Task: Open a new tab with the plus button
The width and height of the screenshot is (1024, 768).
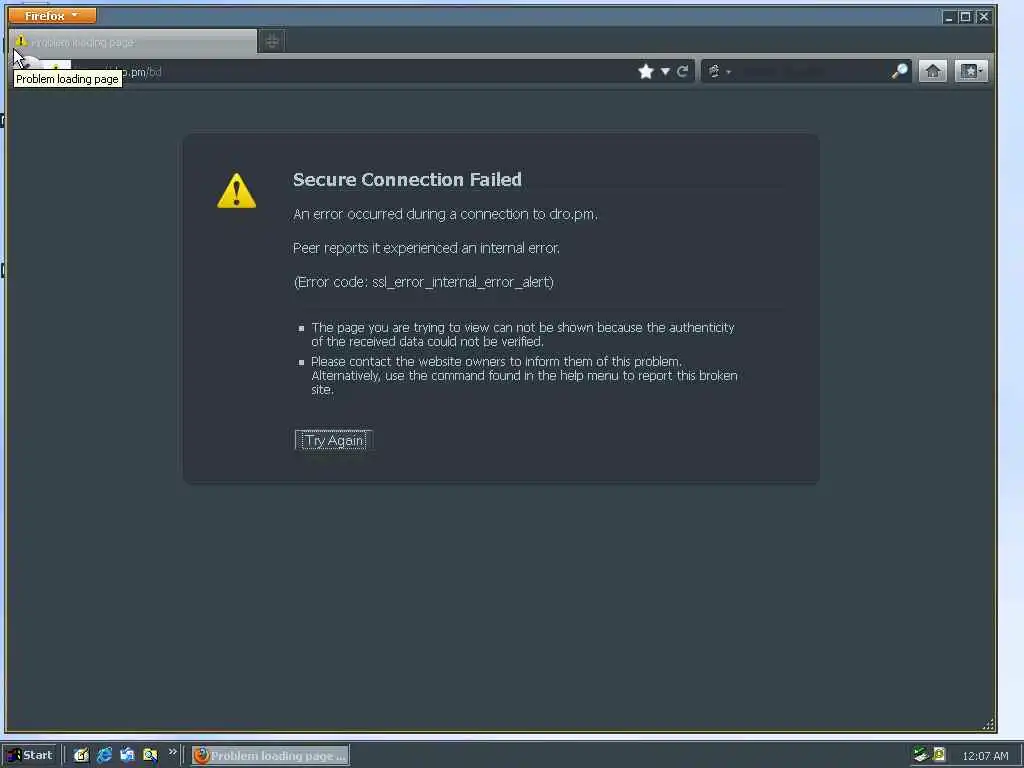Action: click(272, 42)
